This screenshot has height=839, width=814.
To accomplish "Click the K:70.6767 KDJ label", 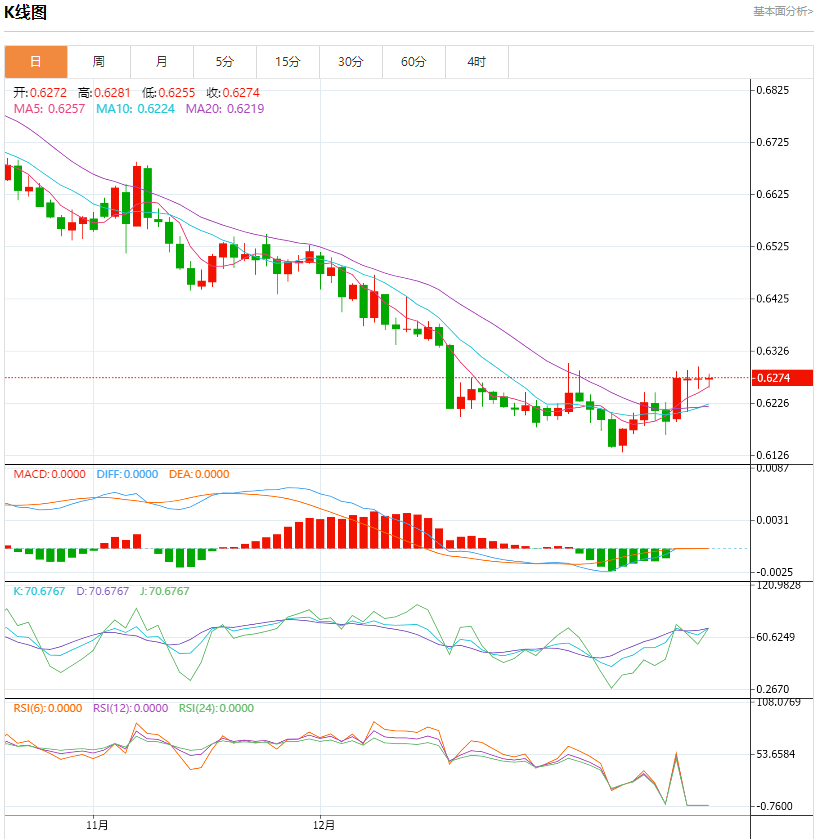I will [x=39, y=591].
